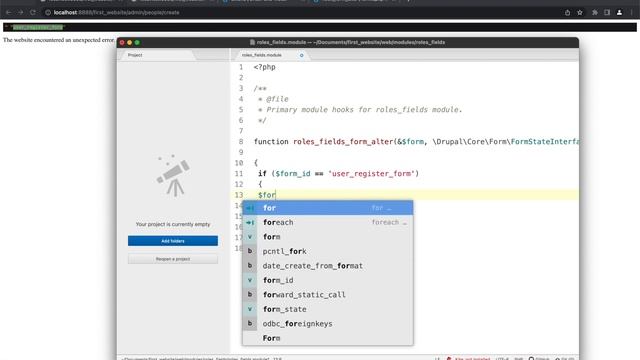Screen dimensions: 640x360
Task: Reload the localhost page
Action: pyautogui.click(x=33, y=13)
